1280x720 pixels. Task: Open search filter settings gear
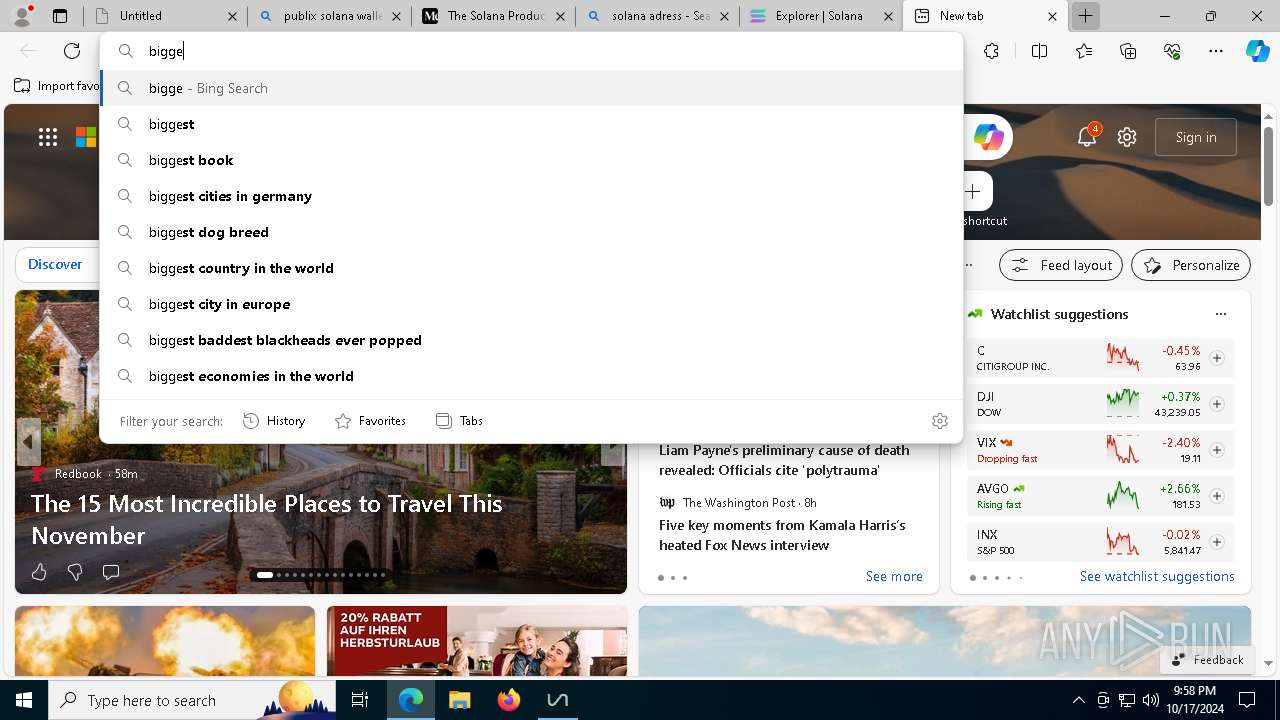click(939, 421)
